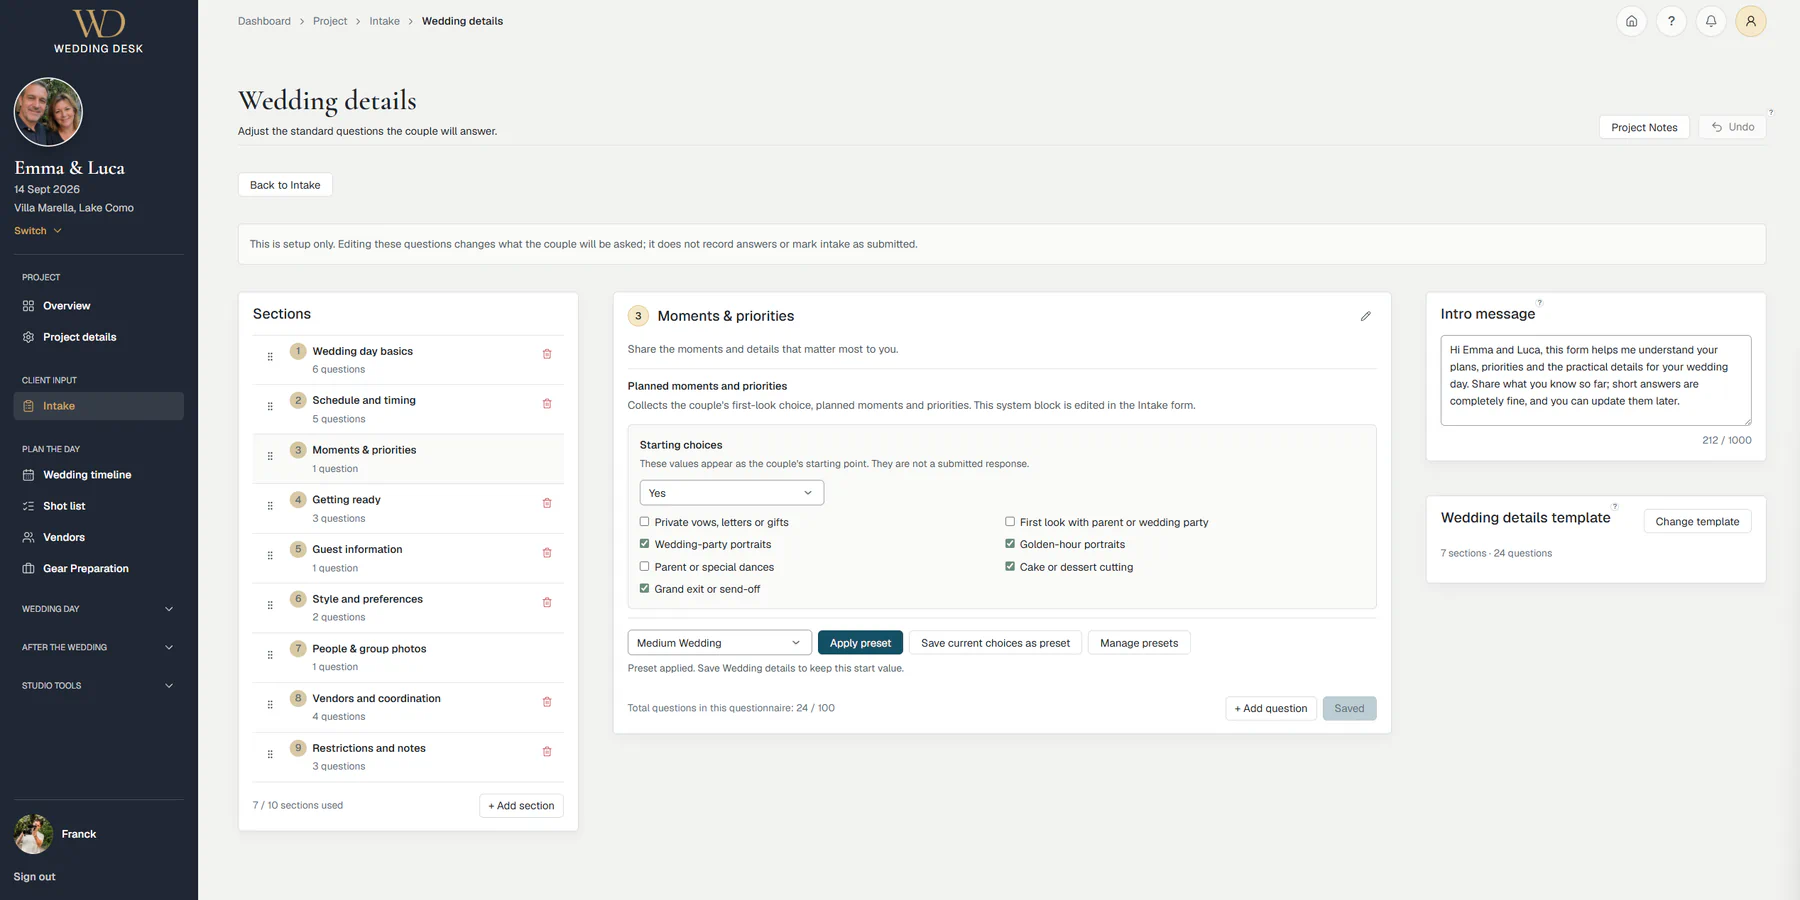Screen dimensions: 1800x900
Task: Open the Medium Wedding preset dropdown
Action: (x=720, y=643)
